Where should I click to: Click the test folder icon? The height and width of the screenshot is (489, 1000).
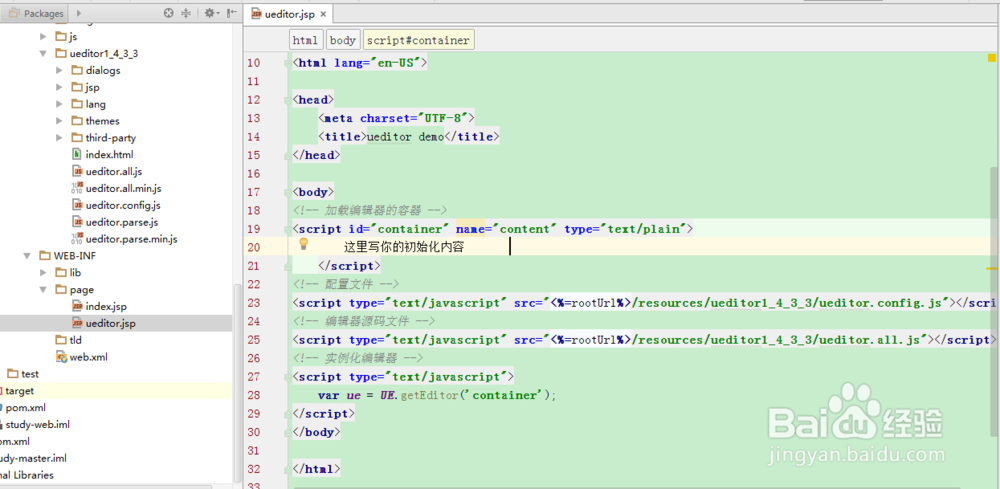pos(13,374)
